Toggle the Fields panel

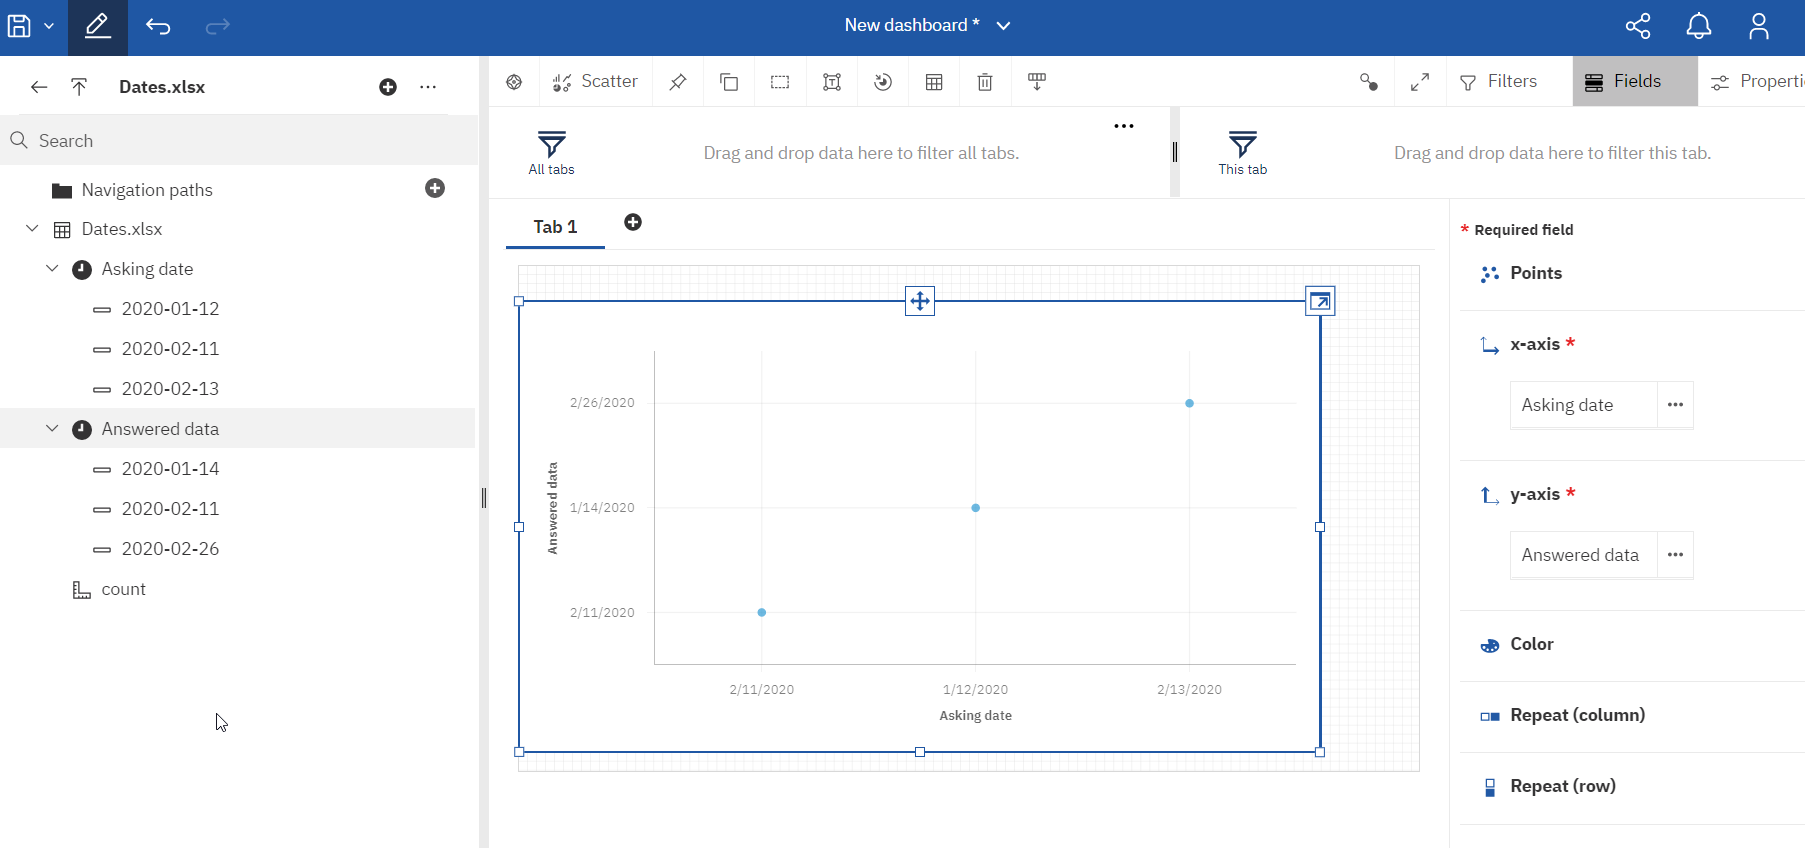point(1635,82)
